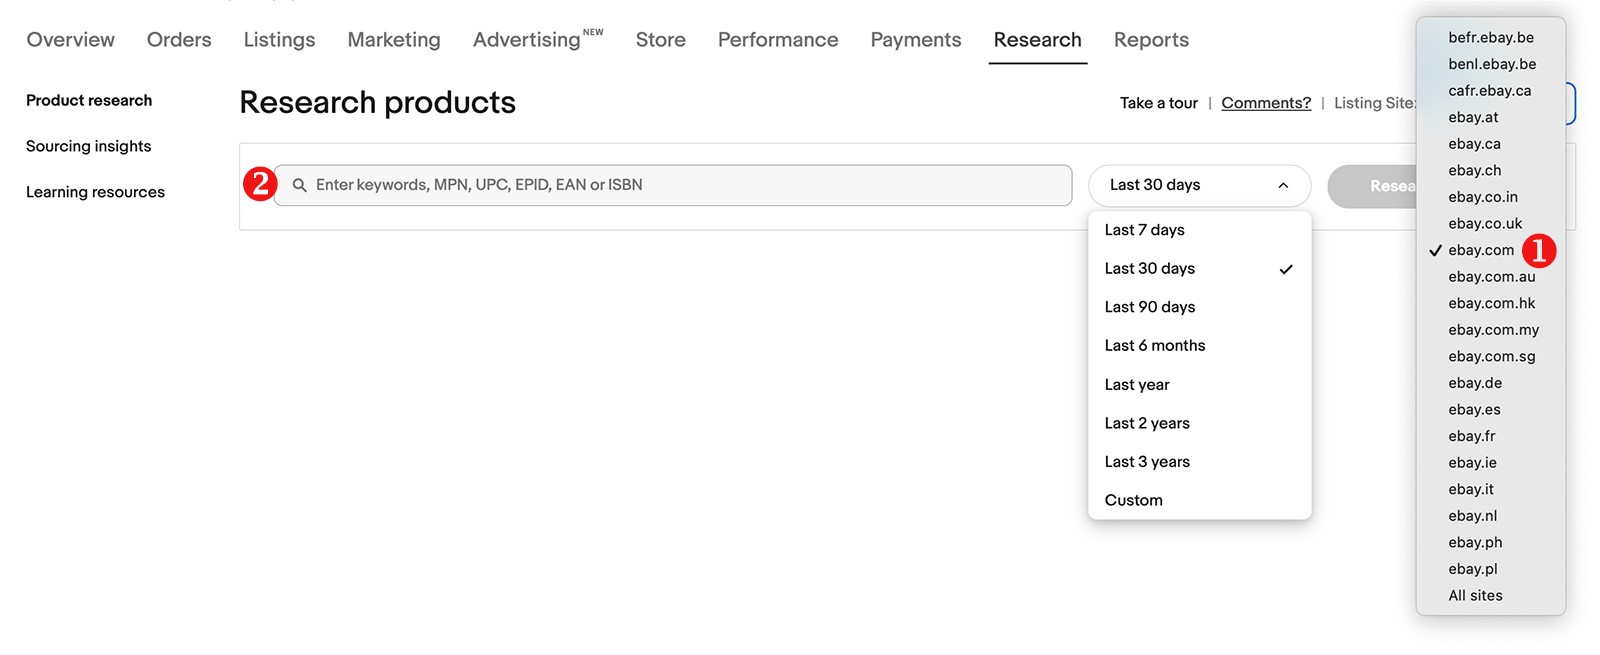The image size is (1600, 655).
Task: Click the magnifying glass search icon
Action: 299,185
